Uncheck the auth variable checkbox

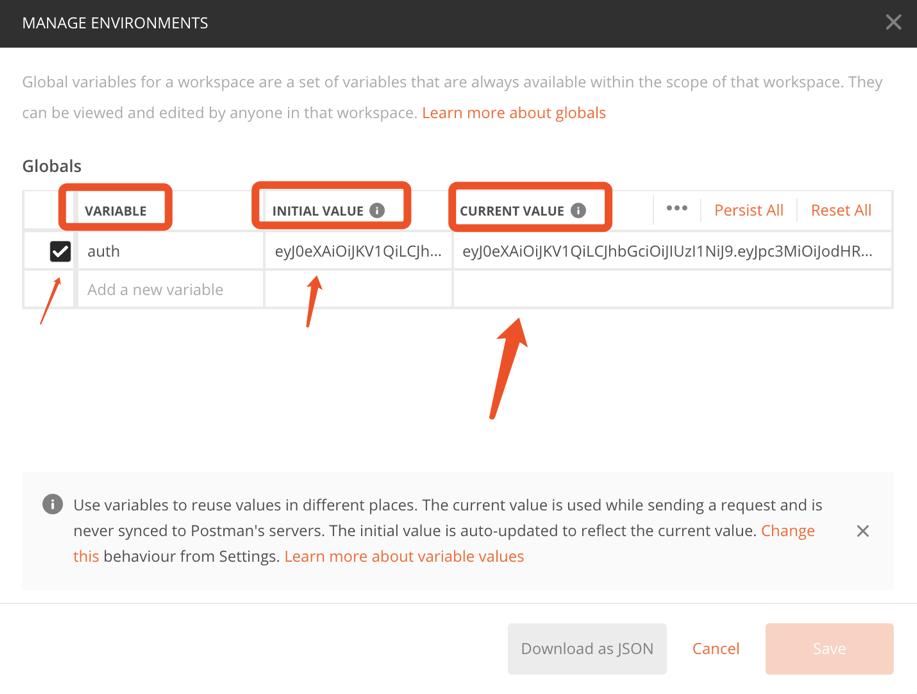point(59,251)
